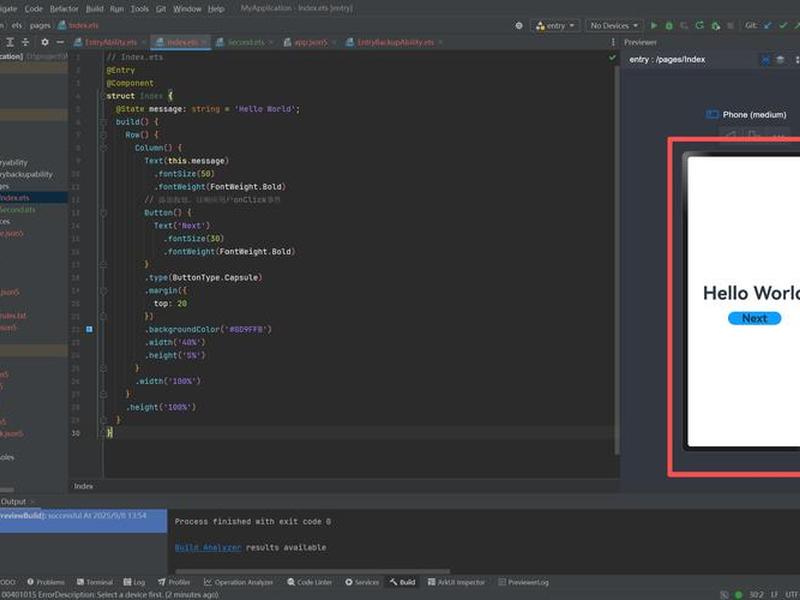Click the layers icon in Previewer header
Screen dimensions: 800x600
(780, 60)
